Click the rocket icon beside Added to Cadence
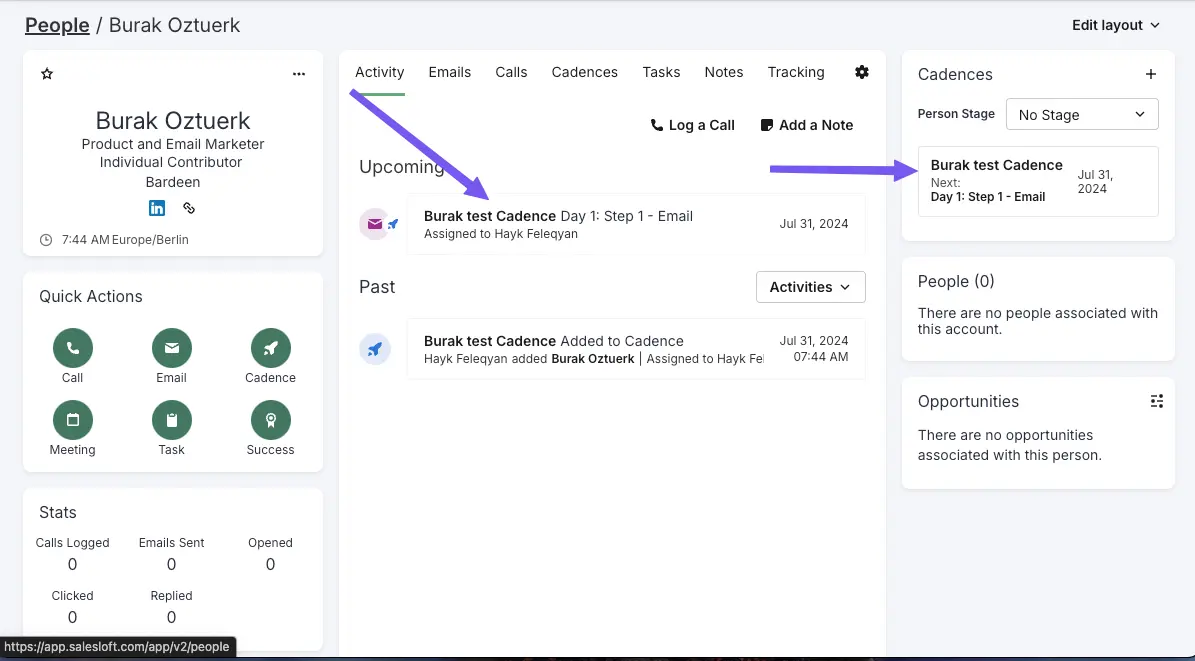 click(375, 349)
